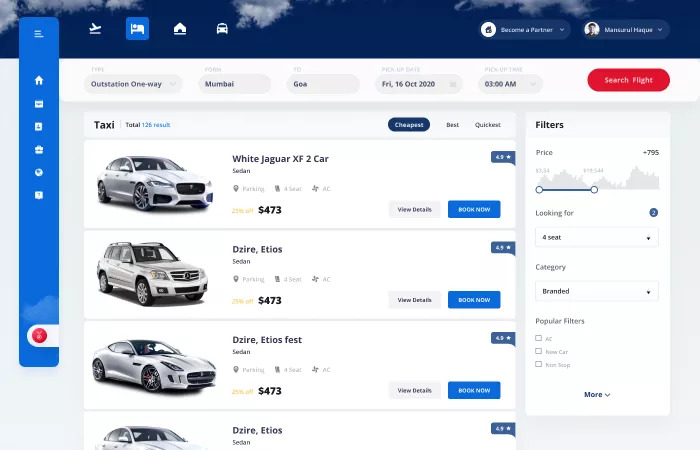Open the hamburger menu in sidebar

[39, 34]
